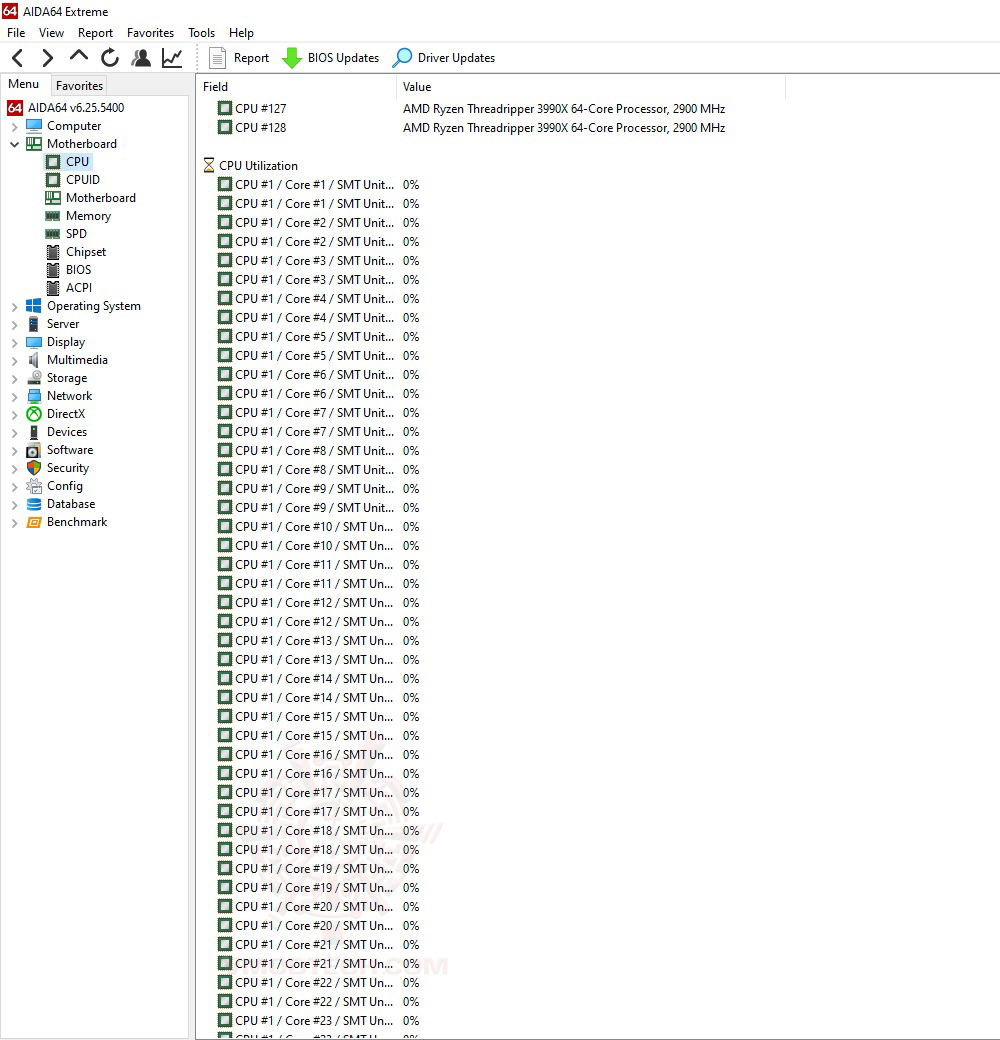
Task: Click the AIDA64 app icon in title bar
Action: [11, 11]
